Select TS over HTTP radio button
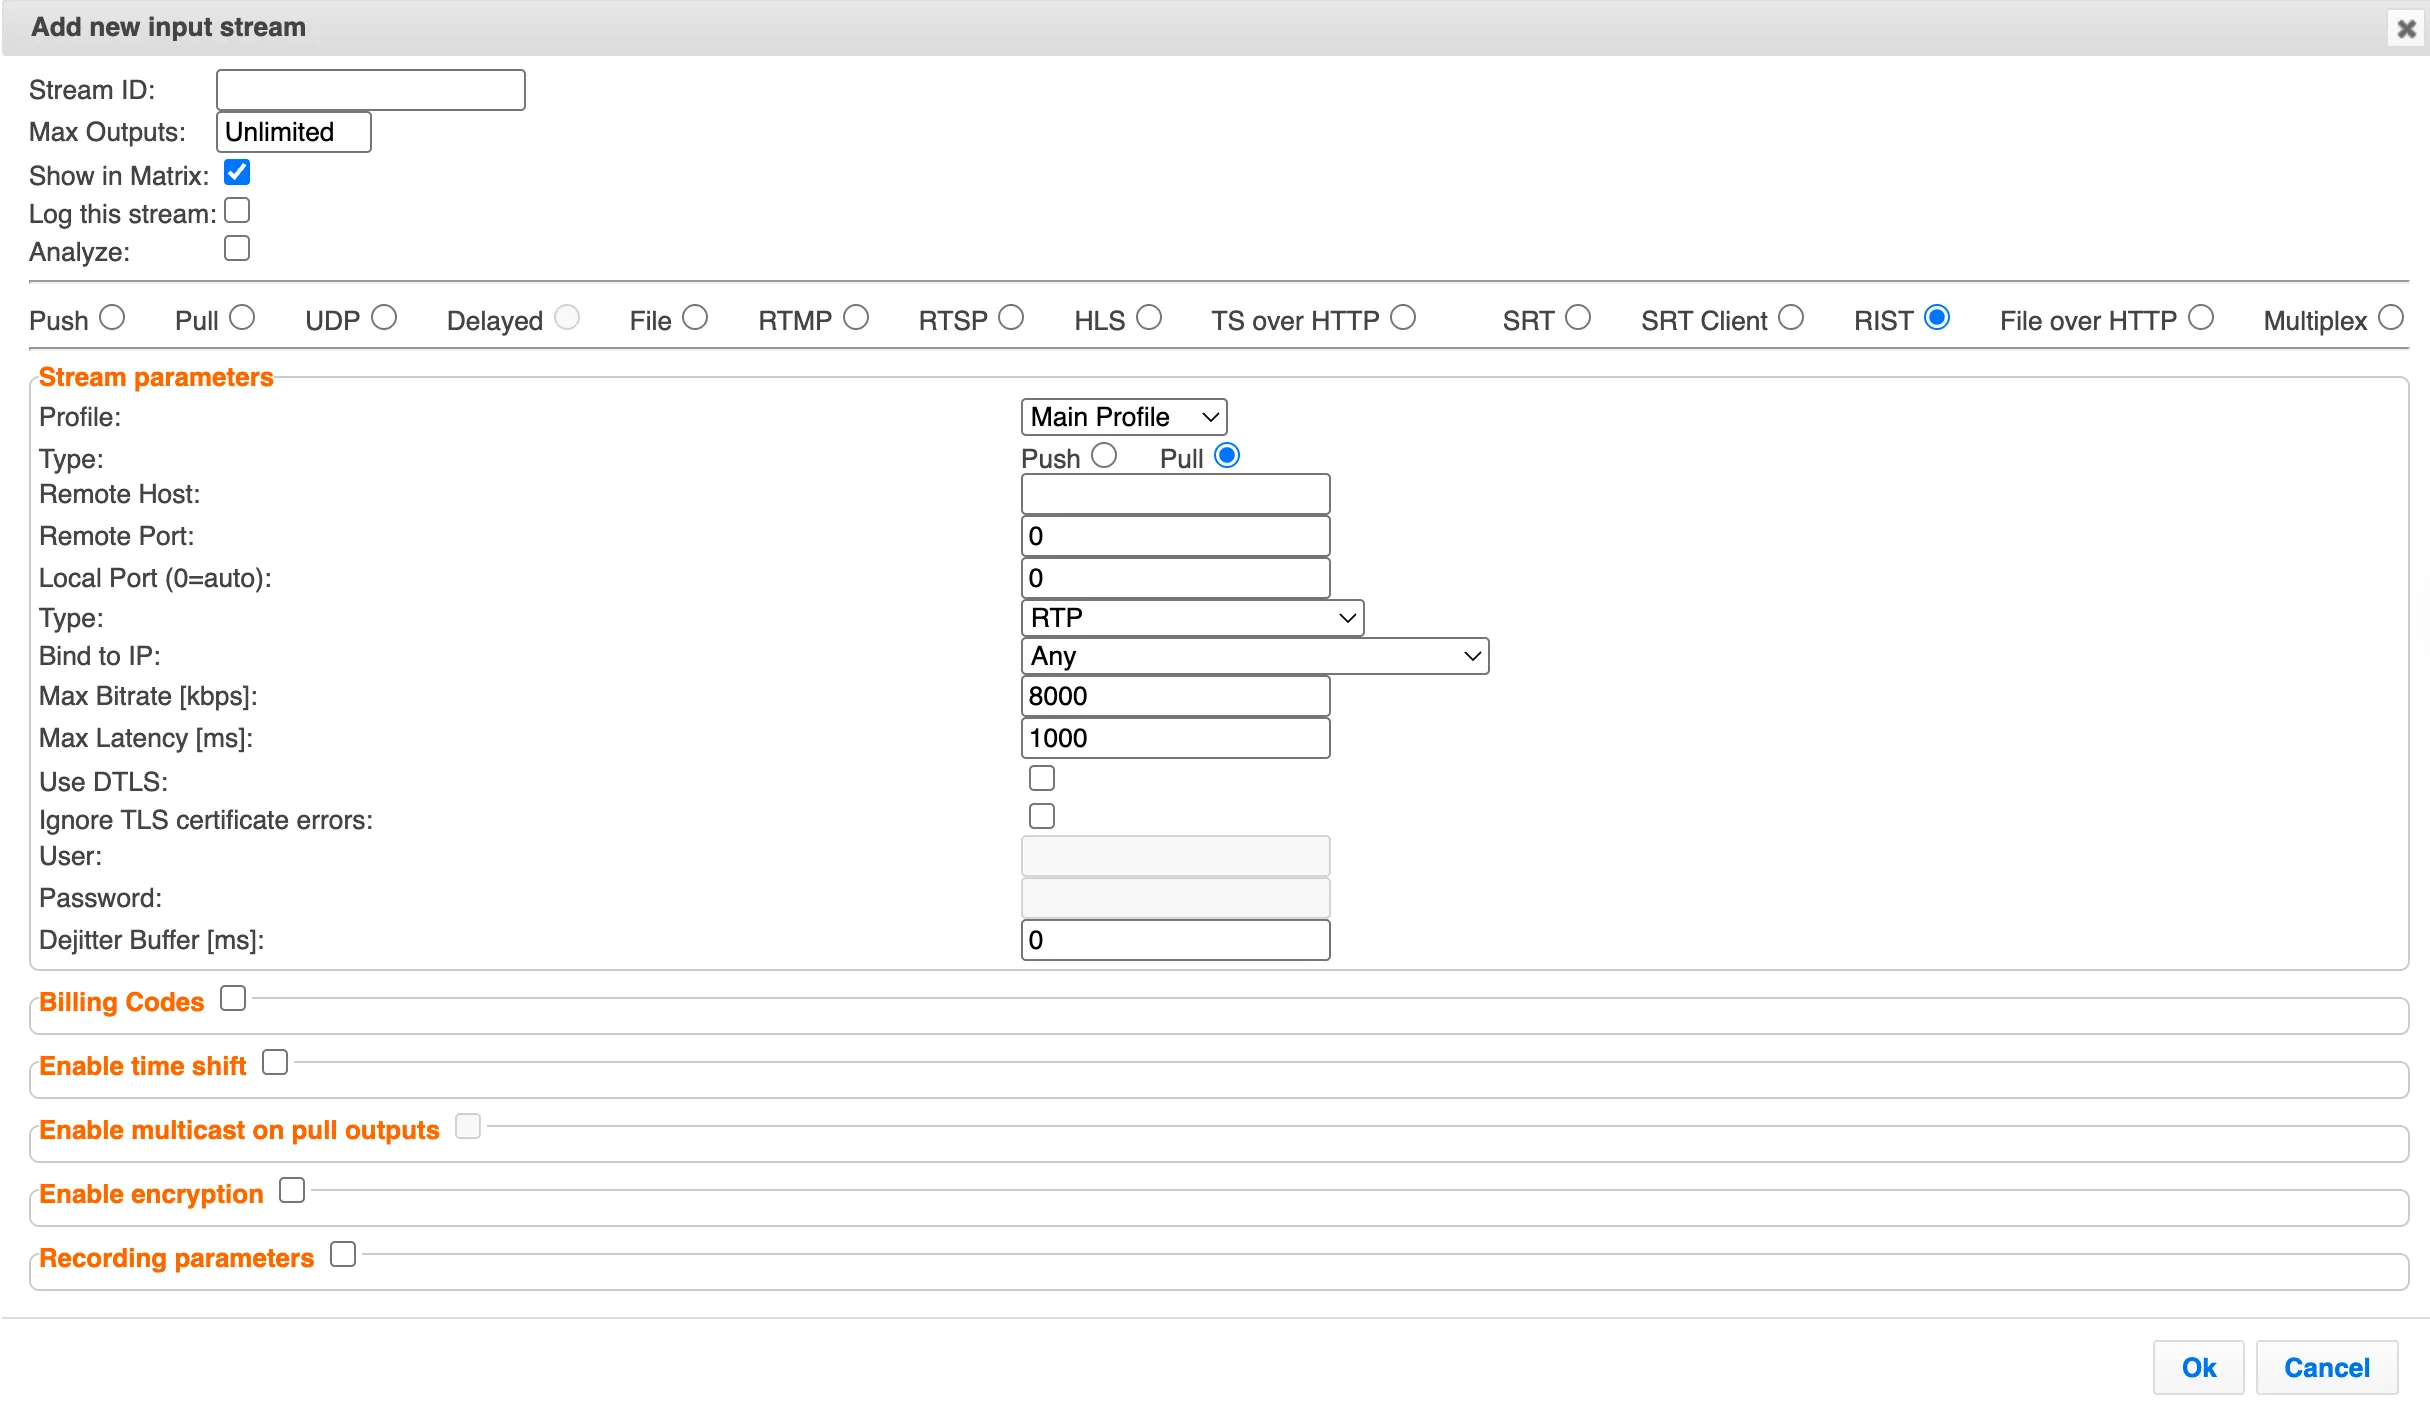The height and width of the screenshot is (1406, 2430). [x=1403, y=318]
